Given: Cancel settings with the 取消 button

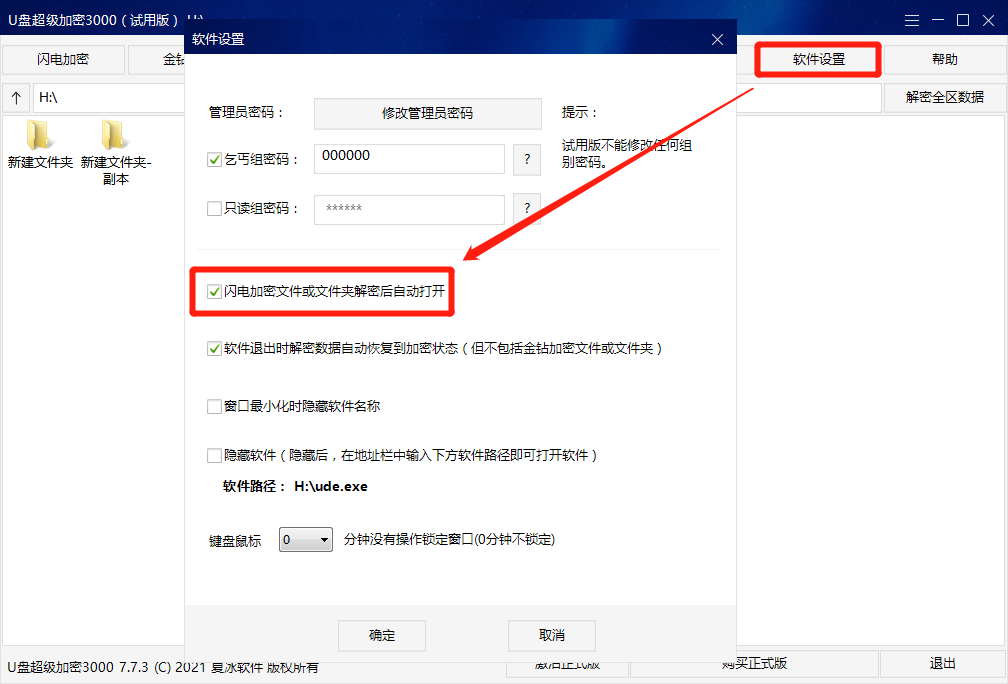Looking at the screenshot, I should point(551,635).
